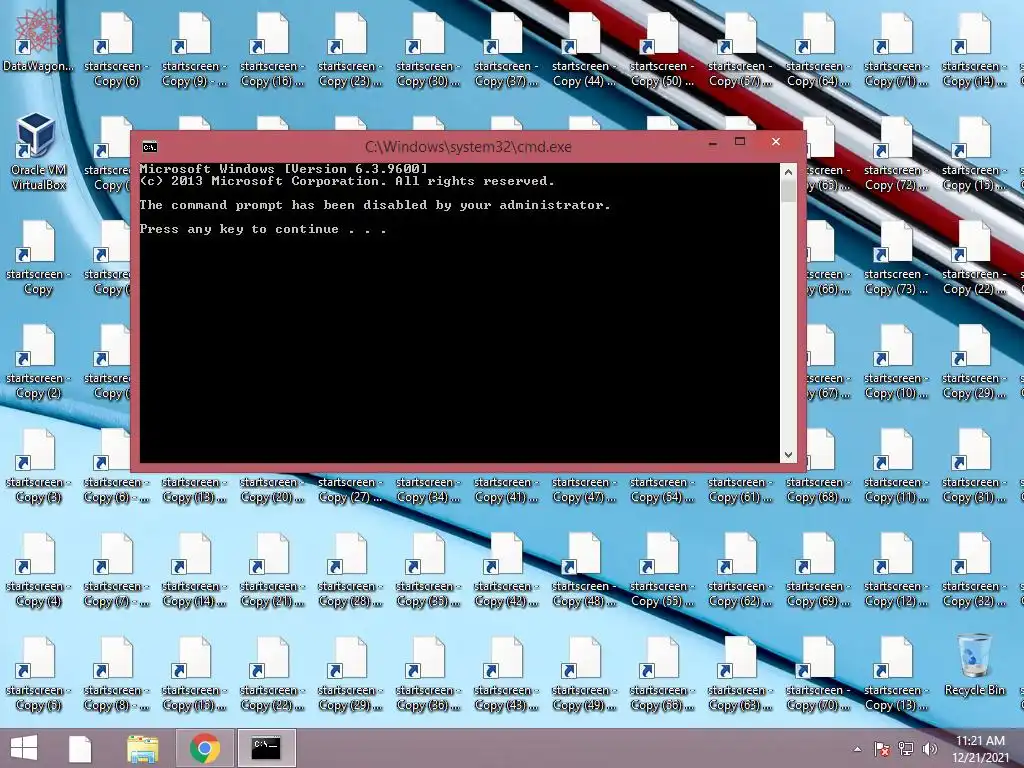This screenshot has height=768, width=1024.
Task: Launch Oracle VM VirtualBox from desktop
Action: [x=38, y=151]
